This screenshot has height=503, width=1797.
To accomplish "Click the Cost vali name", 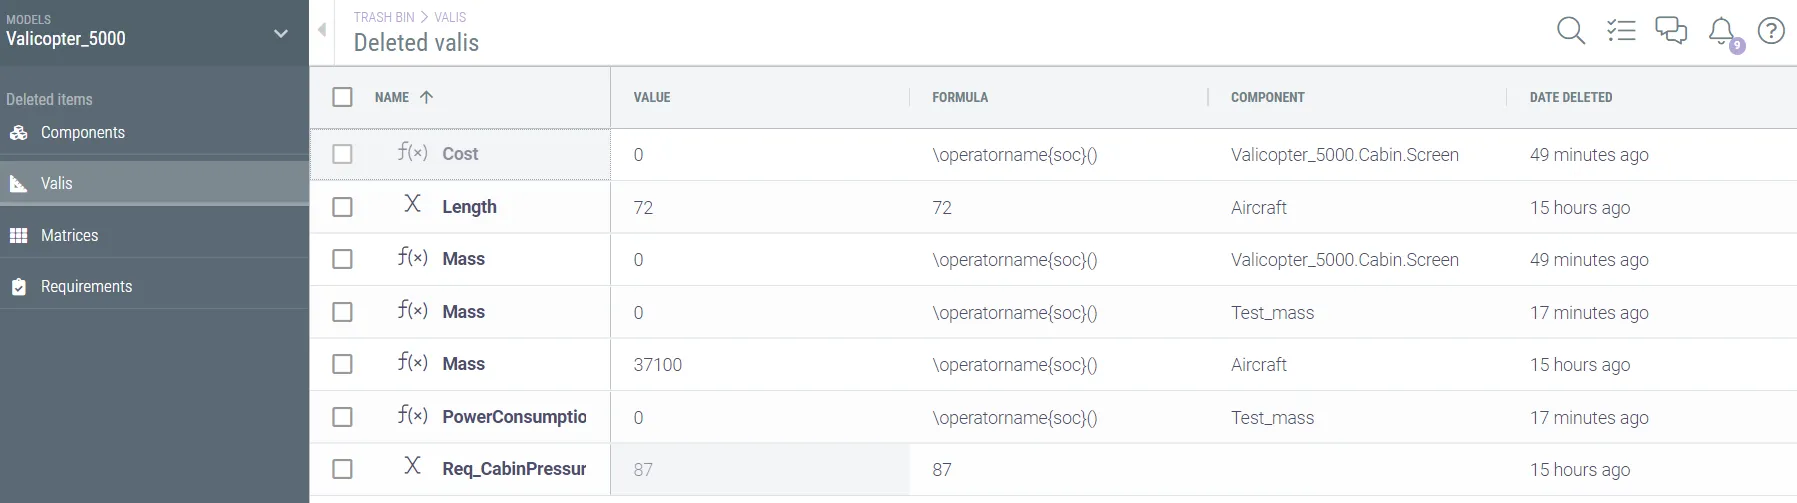I will tap(460, 154).
